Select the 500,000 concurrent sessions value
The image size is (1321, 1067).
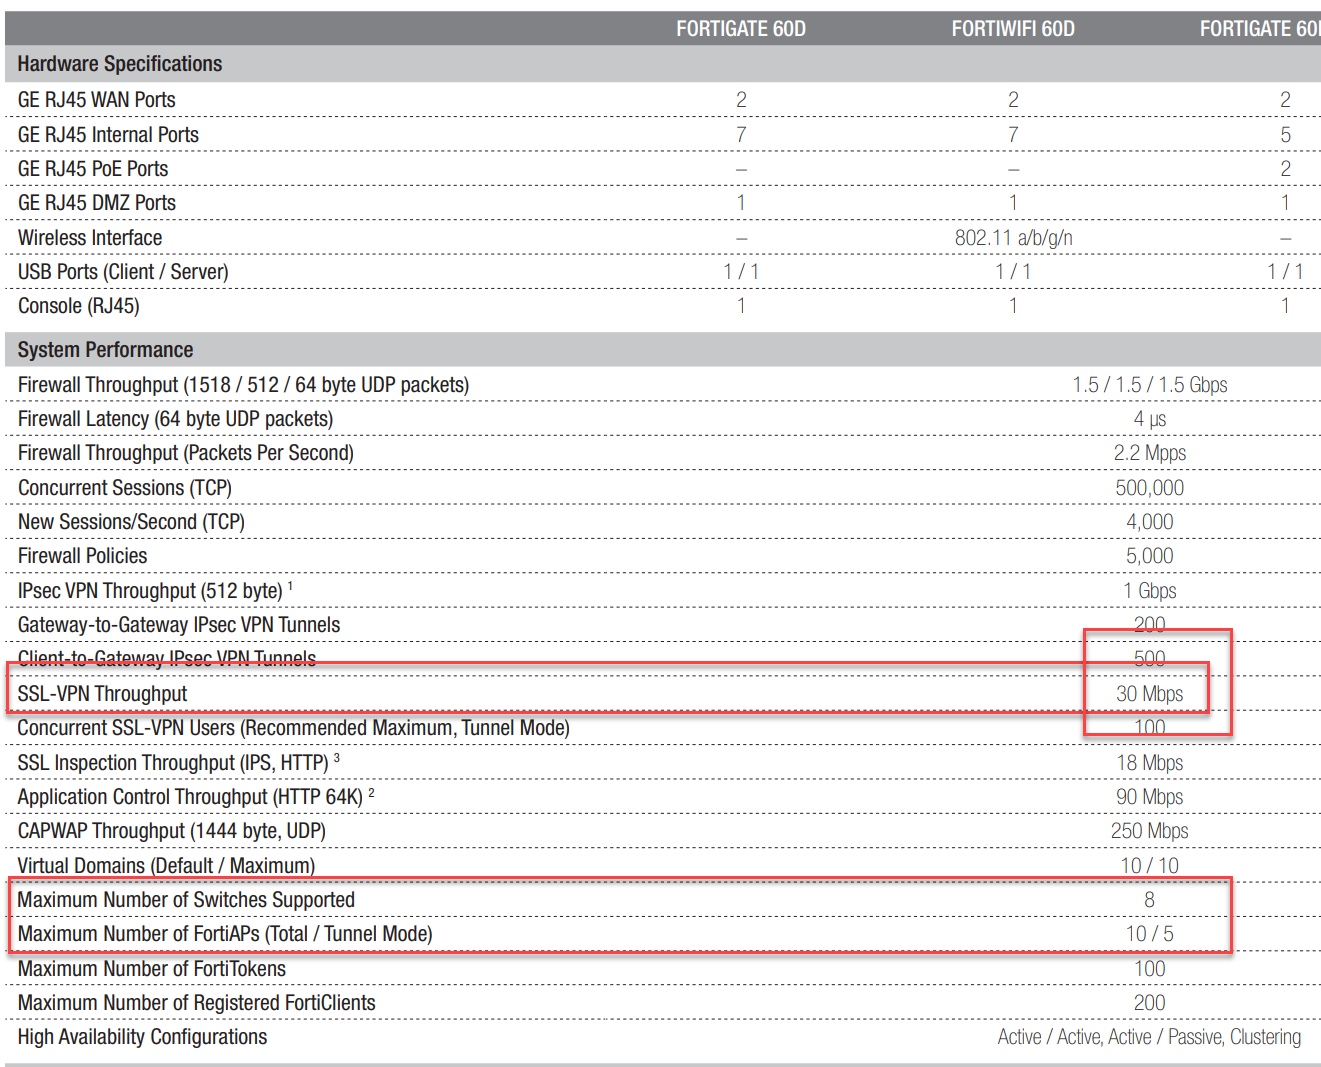[1150, 488]
